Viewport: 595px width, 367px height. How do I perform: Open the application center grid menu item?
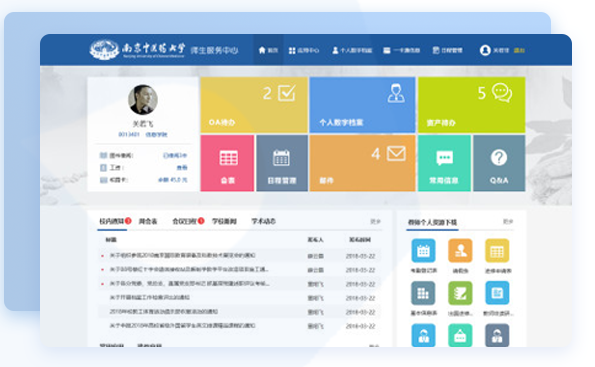click(304, 50)
